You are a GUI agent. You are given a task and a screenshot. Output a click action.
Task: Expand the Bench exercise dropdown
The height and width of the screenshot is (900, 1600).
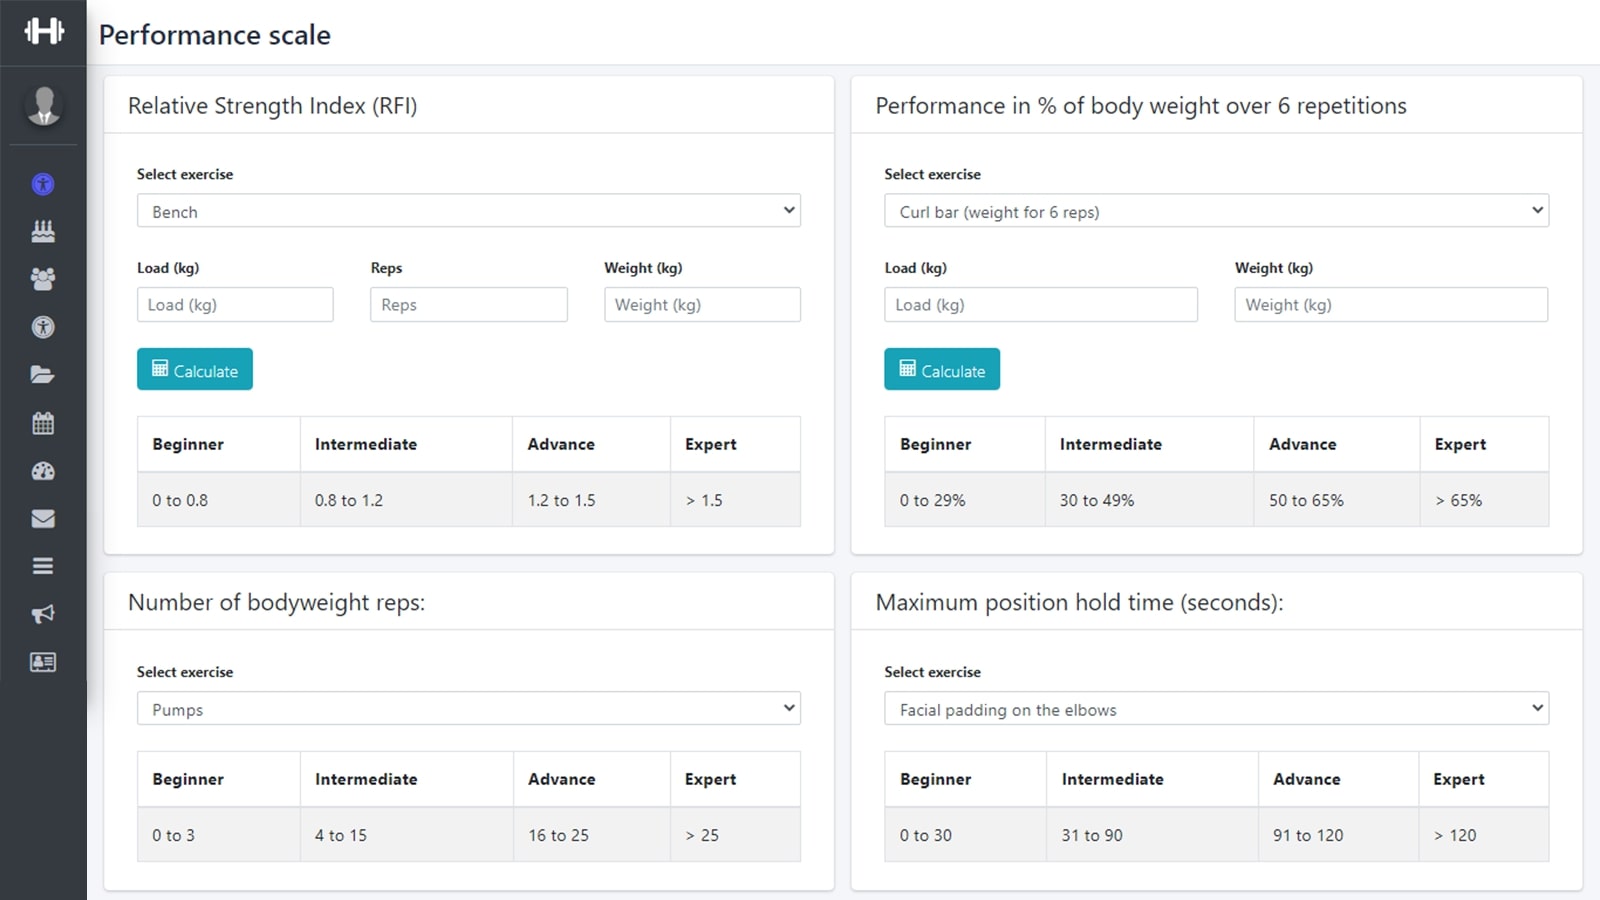pyautogui.click(x=468, y=211)
